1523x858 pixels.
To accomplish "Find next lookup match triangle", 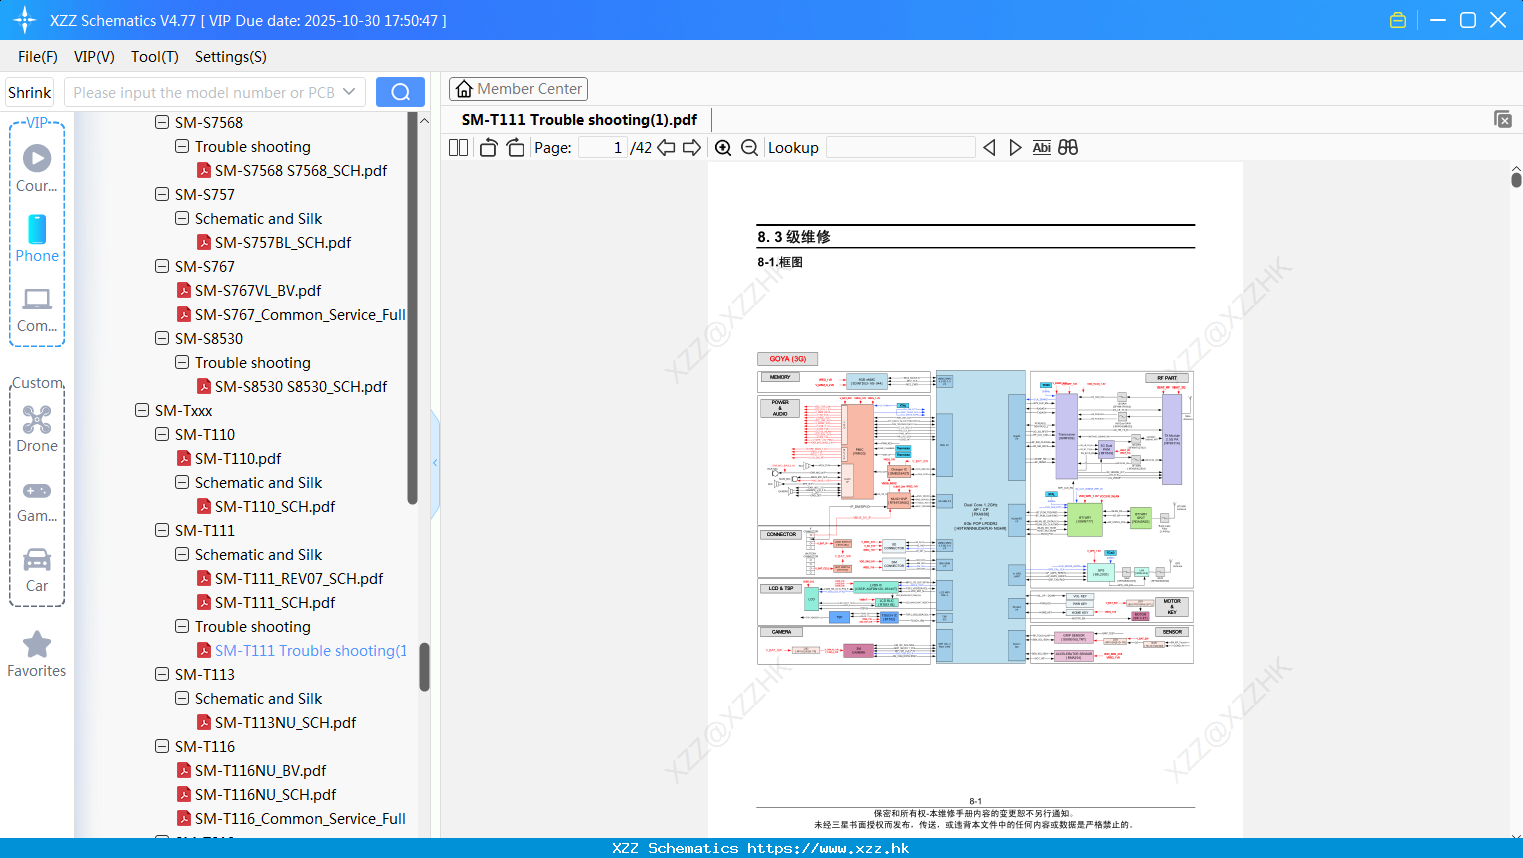I will point(1015,148).
